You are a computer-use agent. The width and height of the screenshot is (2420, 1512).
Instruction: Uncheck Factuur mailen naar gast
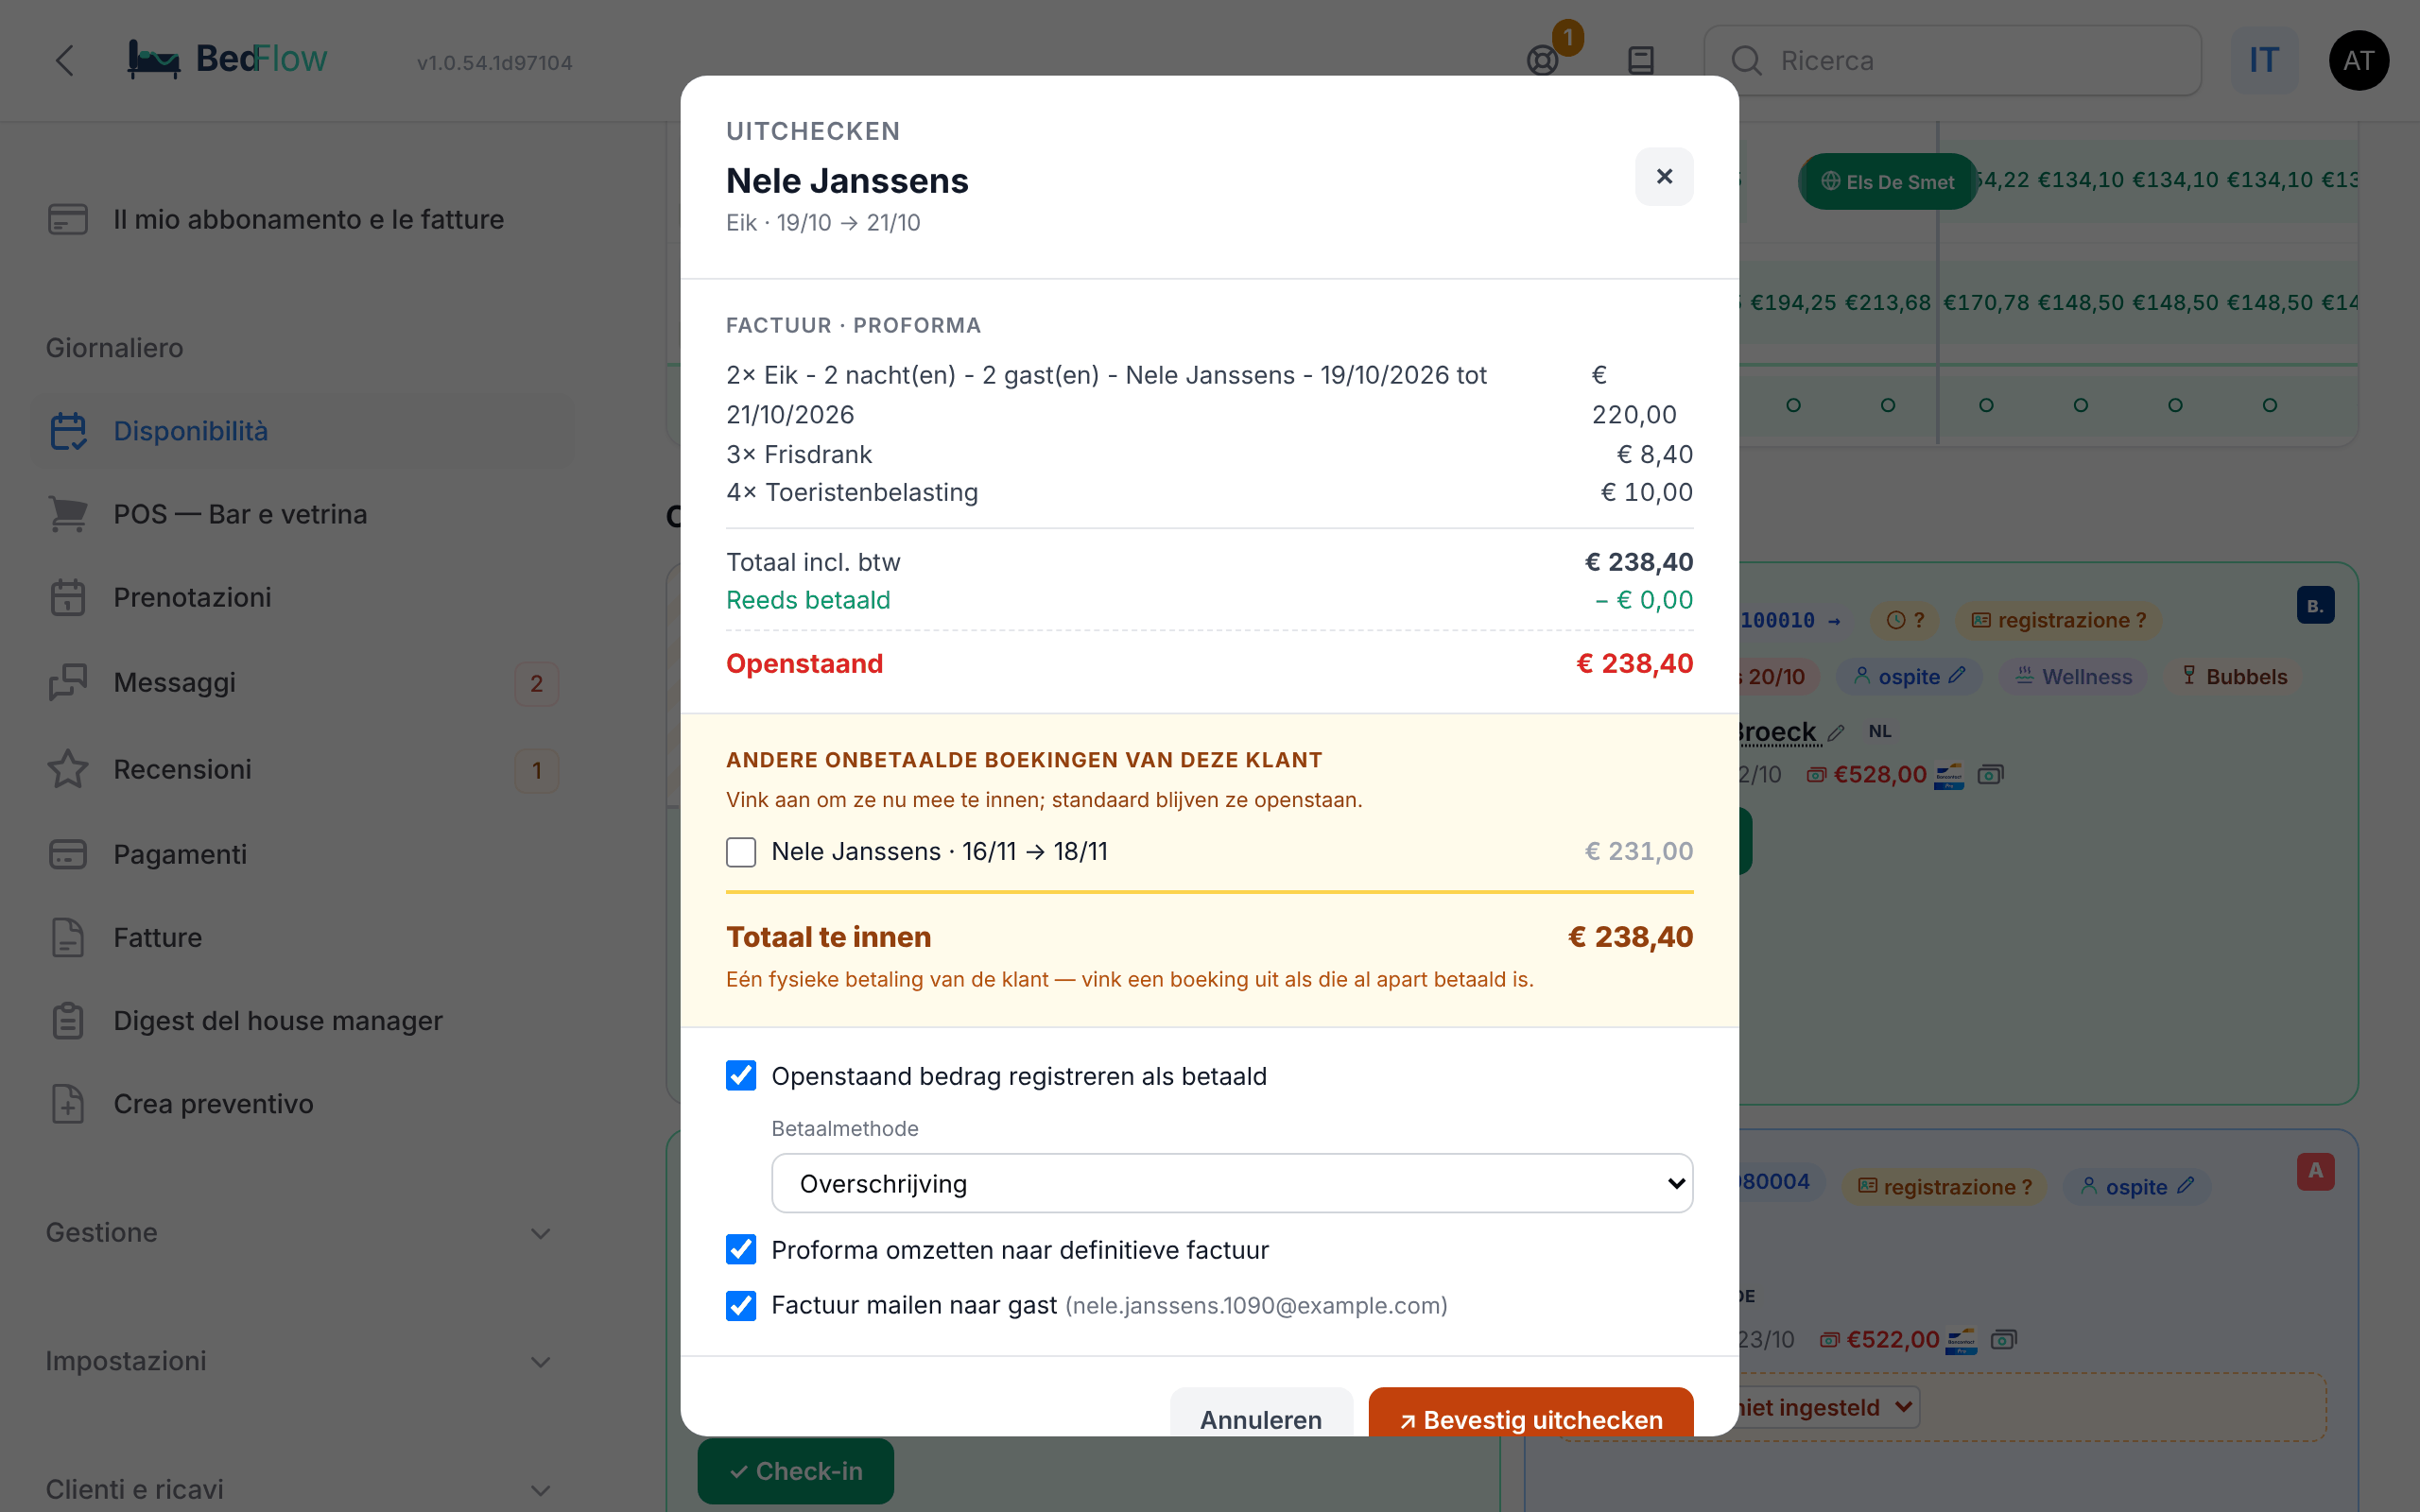[x=741, y=1306]
